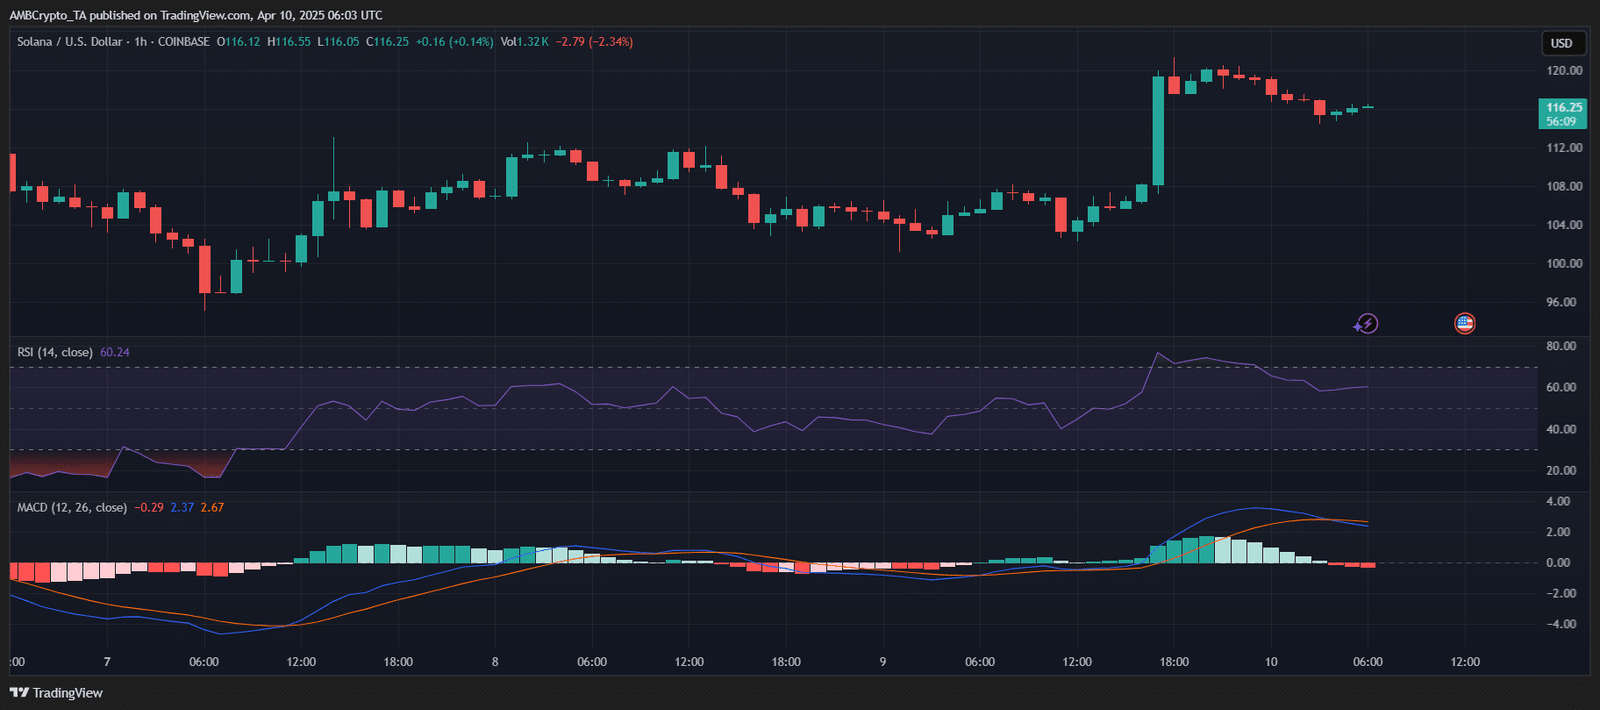Select the 1h interval label in the chart legend
1600x710 pixels.
140,42
